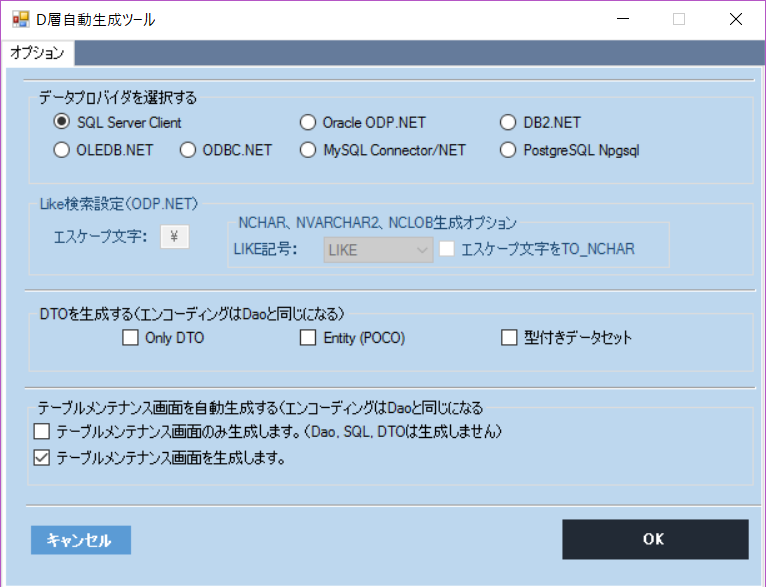Click the テーブルメンテナンス画面を自動生成する group title
Viewport: 766px width, 587px height.
tap(260, 407)
